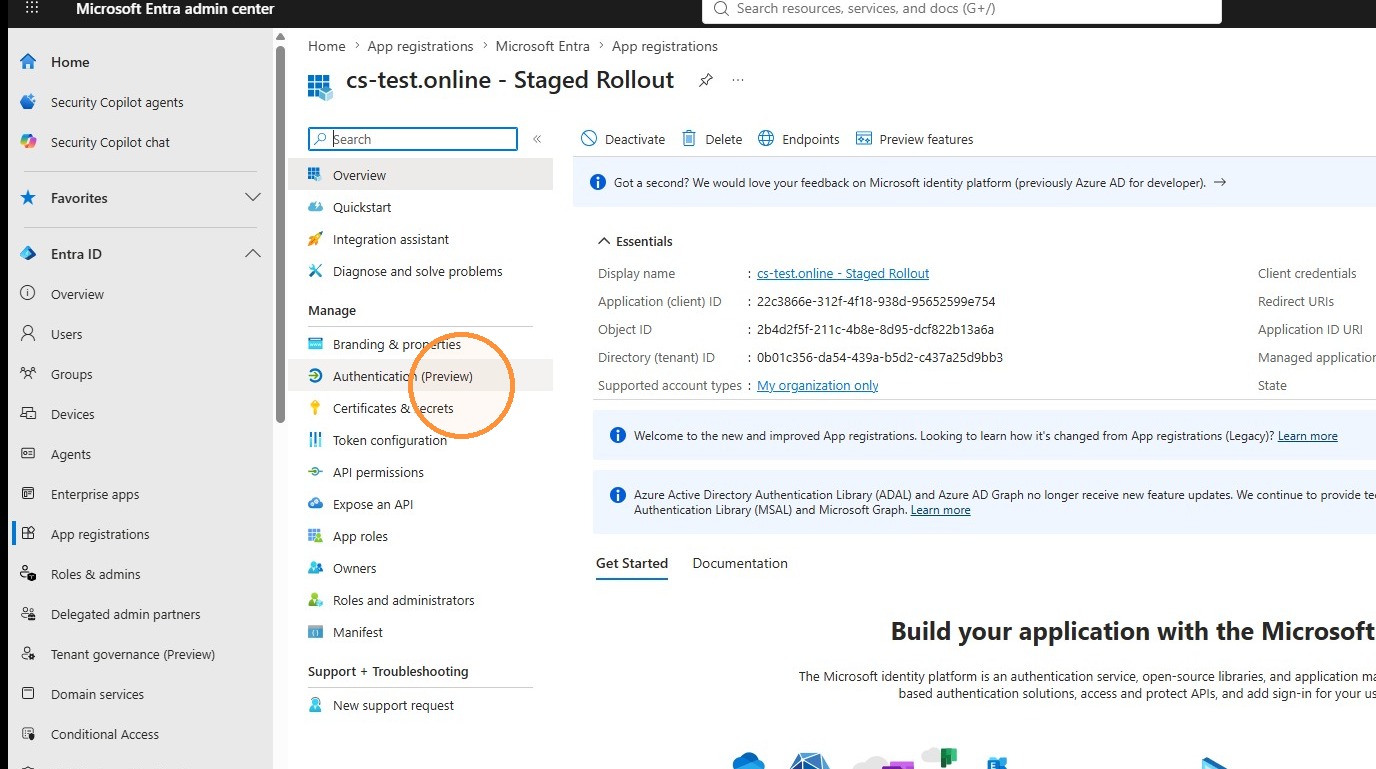Click the Certificates & secrets key icon
This screenshot has height=769, width=1376.
pyautogui.click(x=316, y=408)
